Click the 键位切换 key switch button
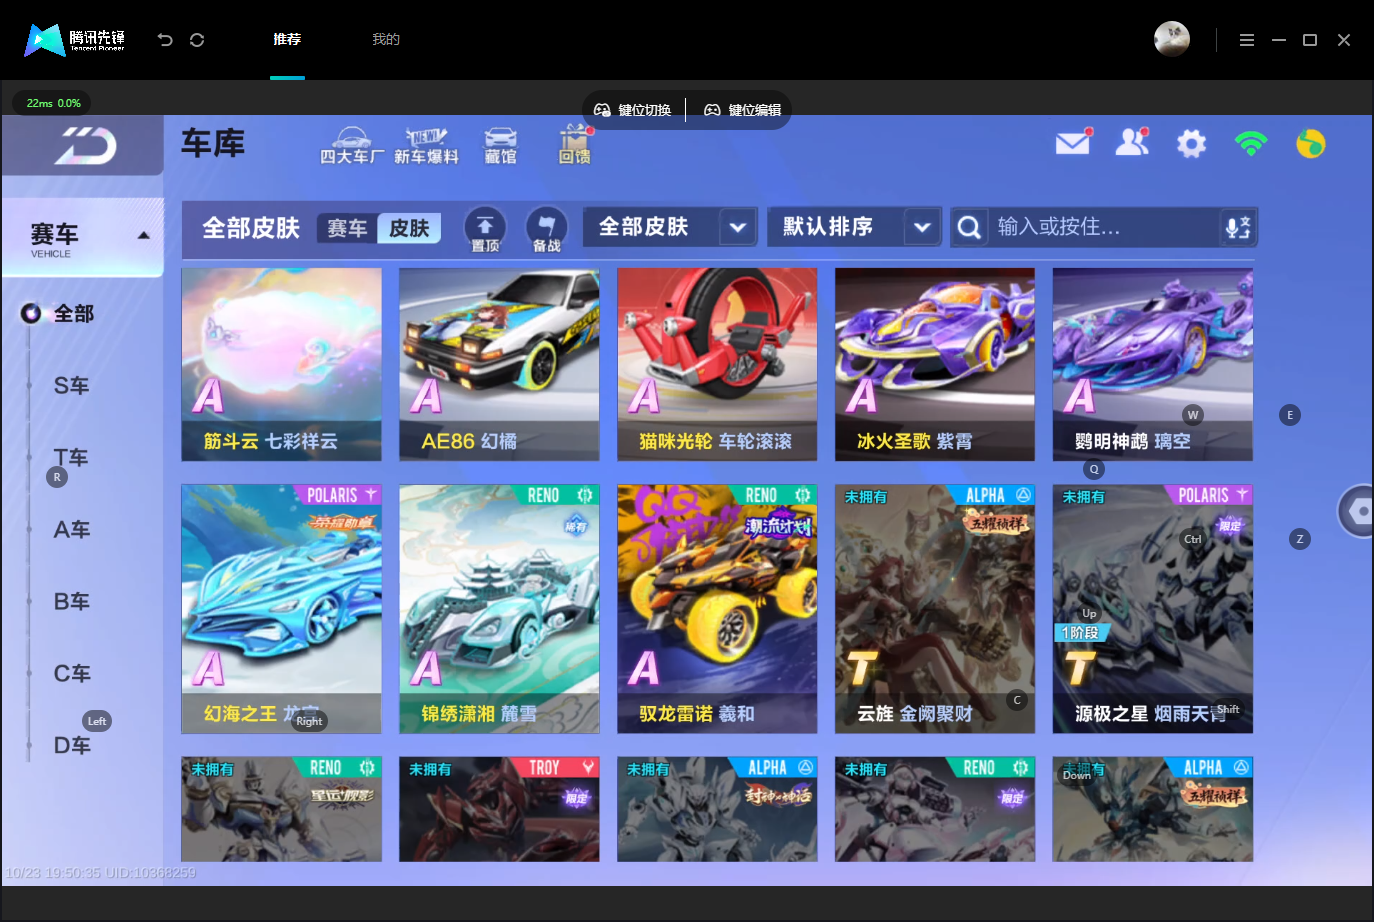The width and height of the screenshot is (1374, 922). pos(633,110)
